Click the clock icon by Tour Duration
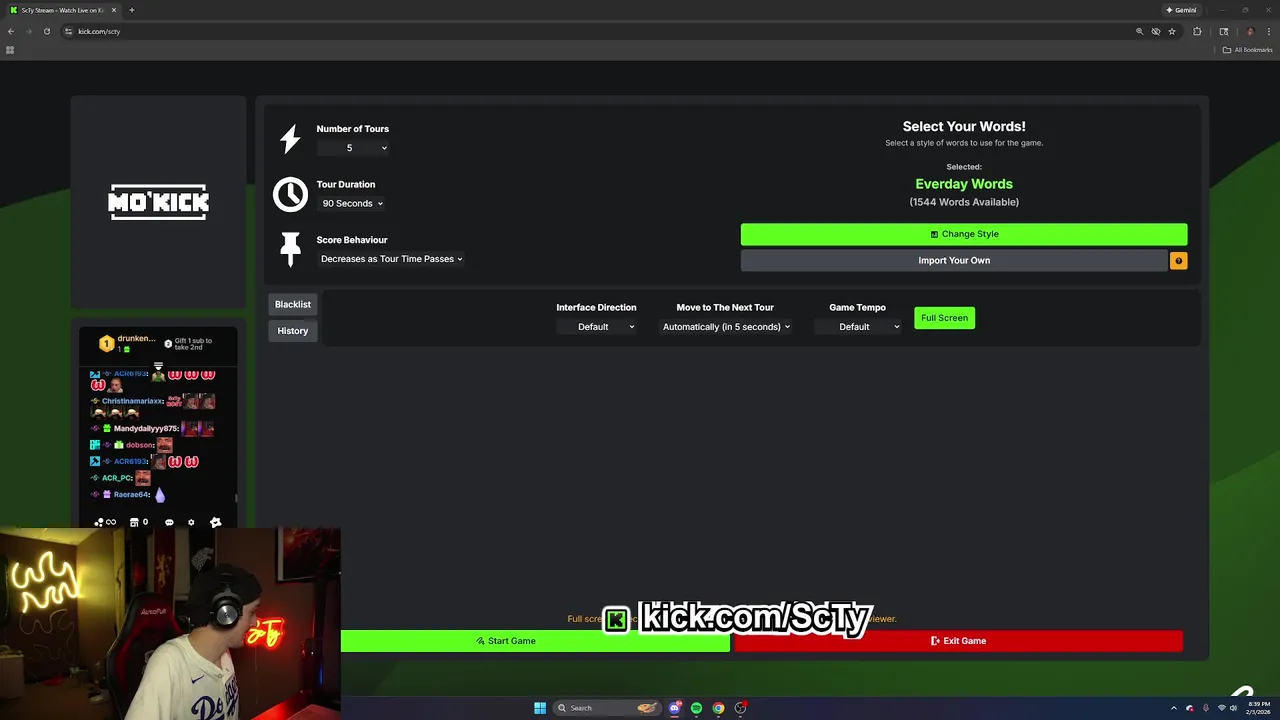The width and height of the screenshot is (1280, 720). tap(290, 194)
